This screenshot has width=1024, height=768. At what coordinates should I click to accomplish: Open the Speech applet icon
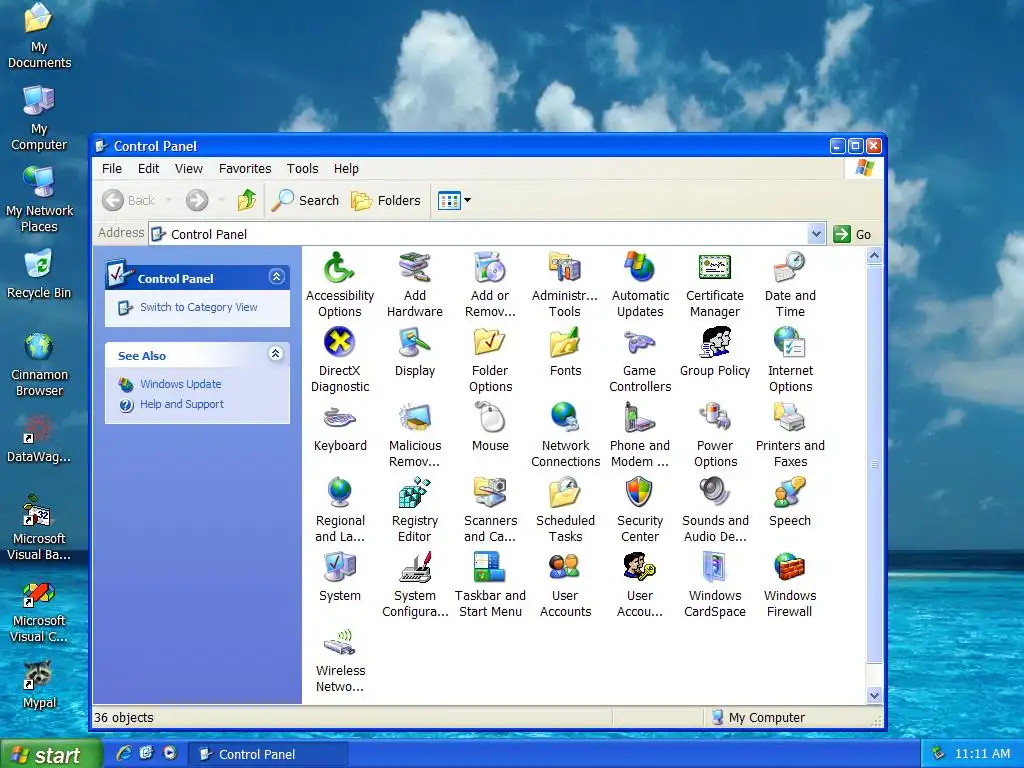tap(790, 492)
